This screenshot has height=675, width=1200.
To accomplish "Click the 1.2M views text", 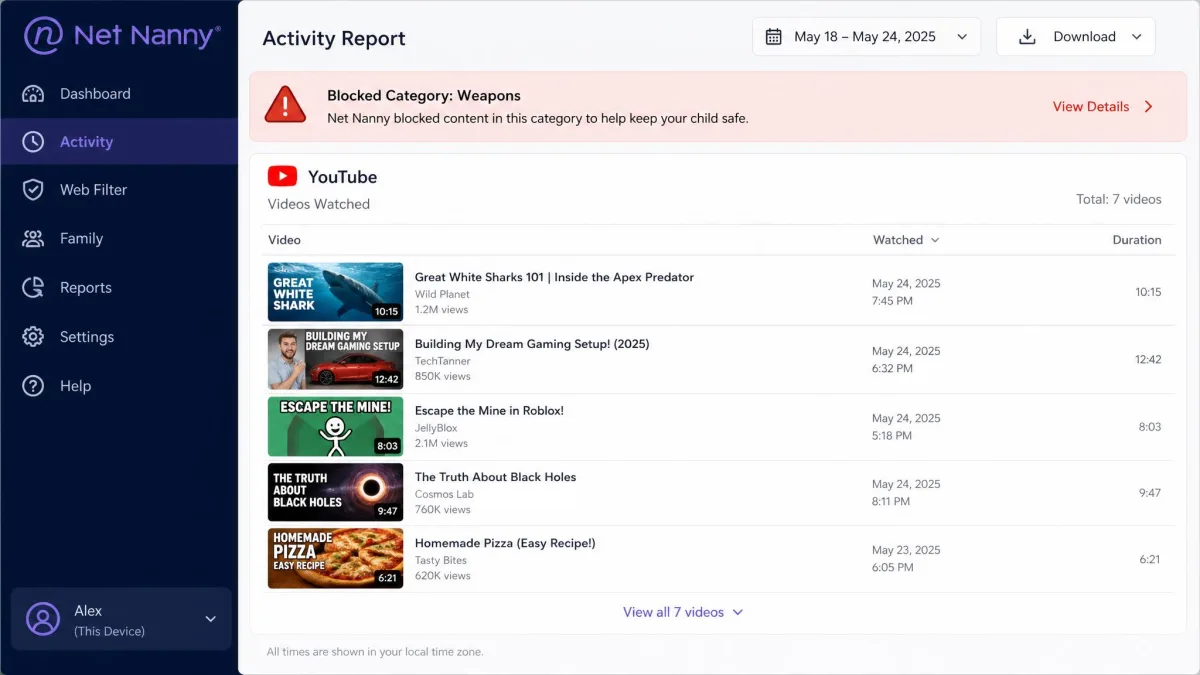I will pos(442,310).
